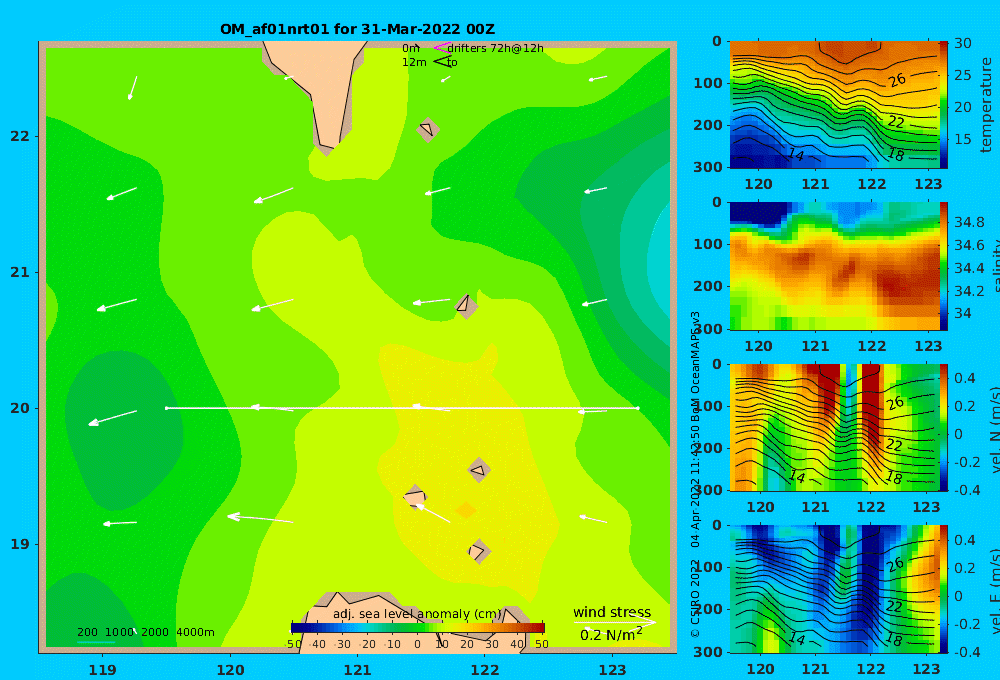Click the '22' contour label in vel. E panel
Viewport: 1000px width, 680px height.
pyautogui.click(x=894, y=606)
